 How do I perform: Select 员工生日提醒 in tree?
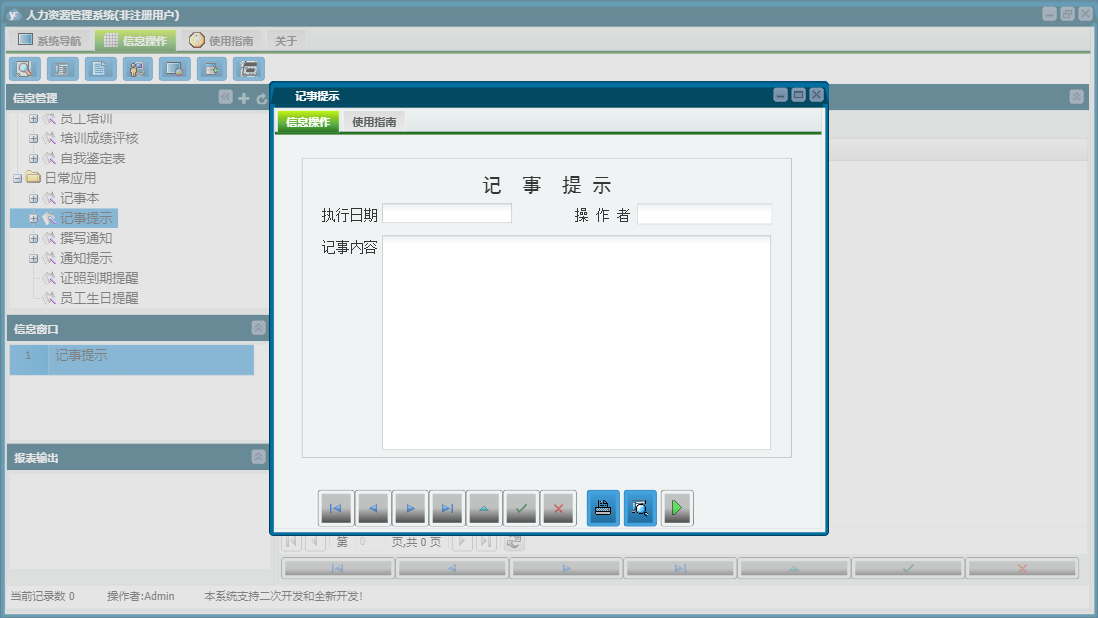(99, 298)
